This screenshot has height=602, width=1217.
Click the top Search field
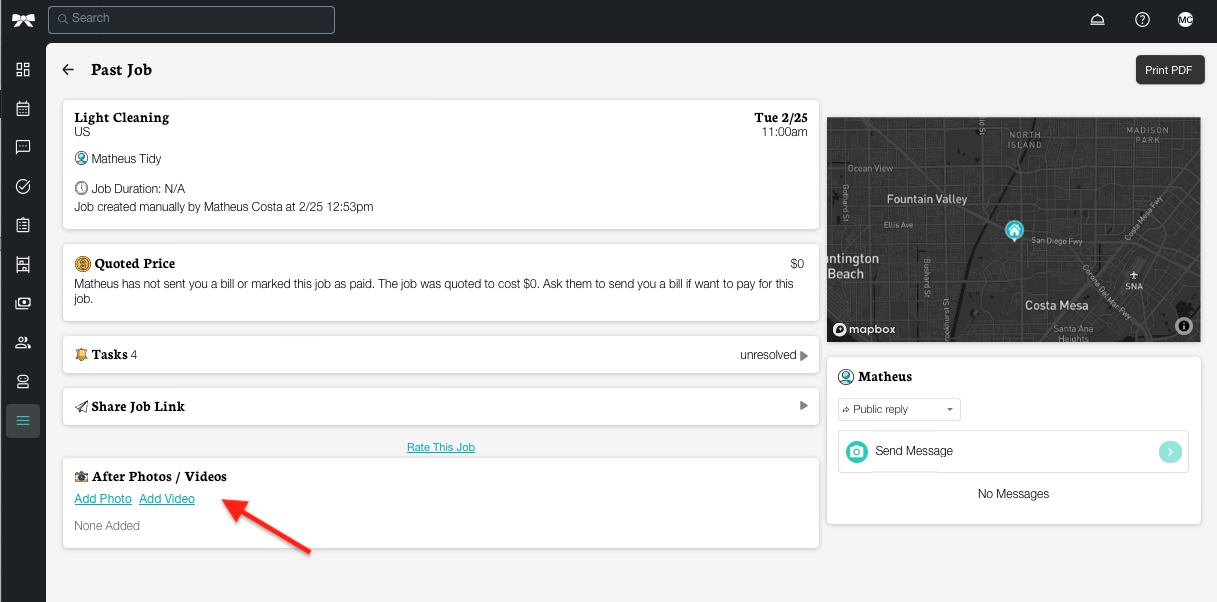pos(191,19)
